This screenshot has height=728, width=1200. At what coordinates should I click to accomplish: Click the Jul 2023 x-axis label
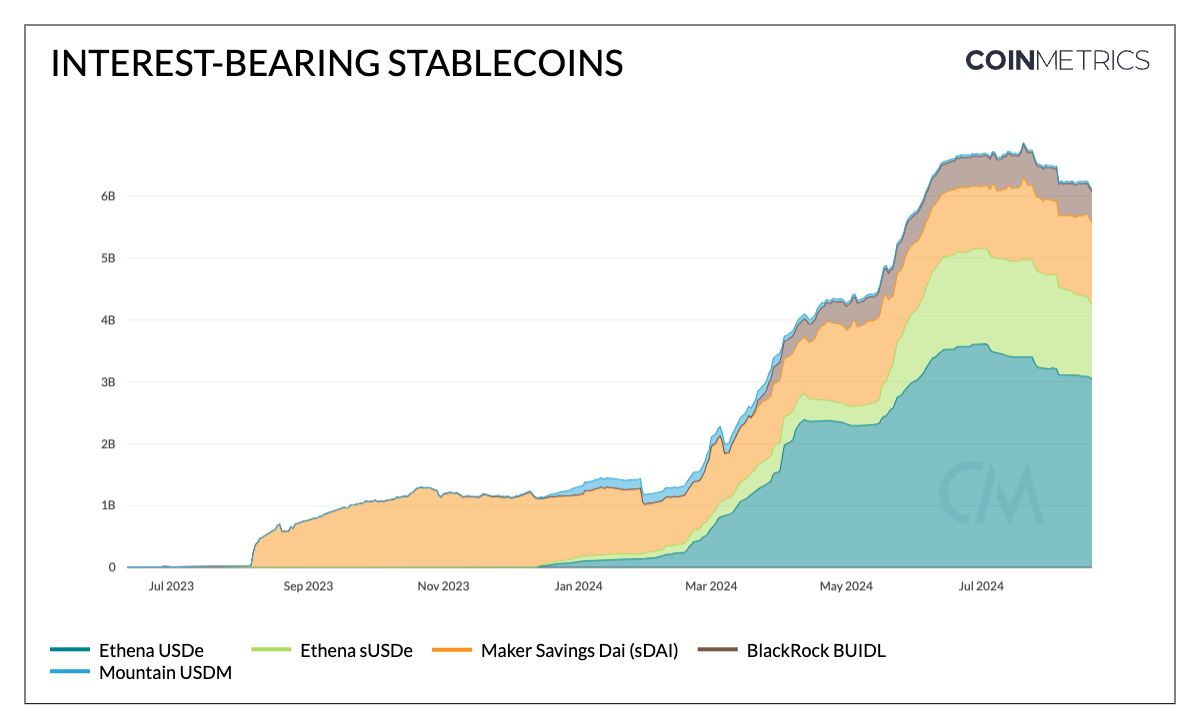[169, 586]
